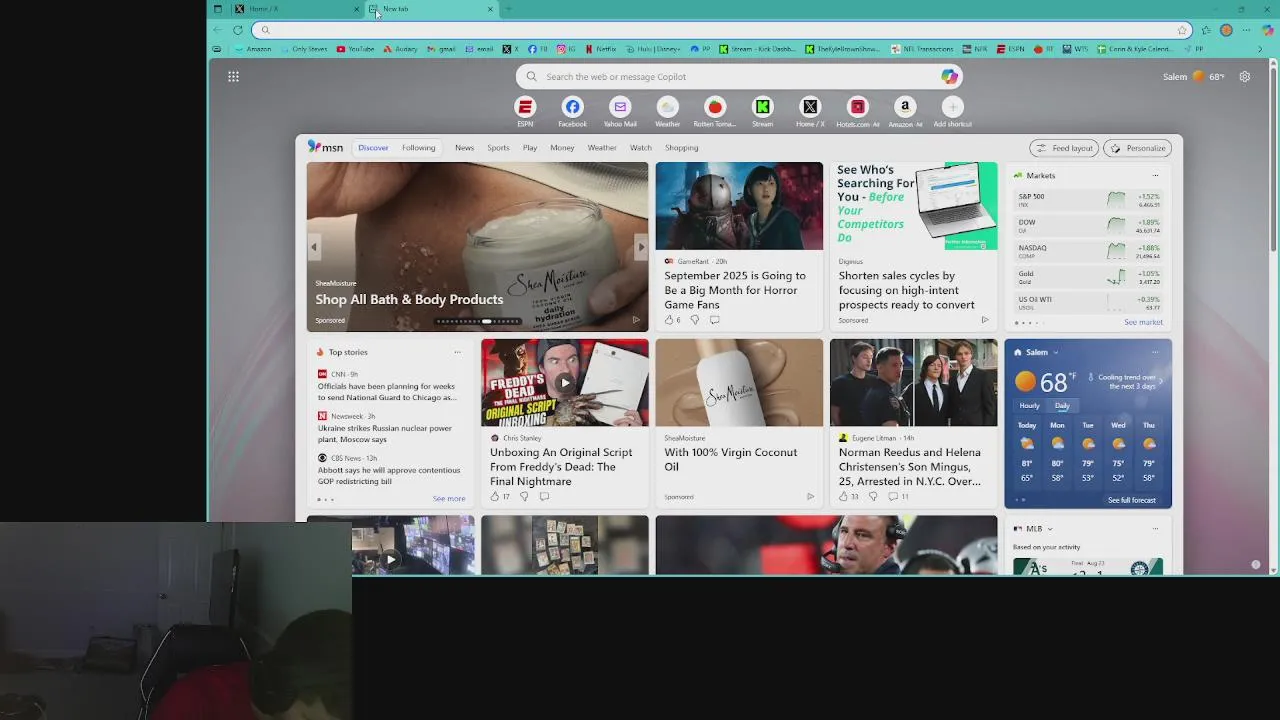This screenshot has height=720, width=1280.
Task: Switch weather forecast to Daily
Action: coord(1062,405)
